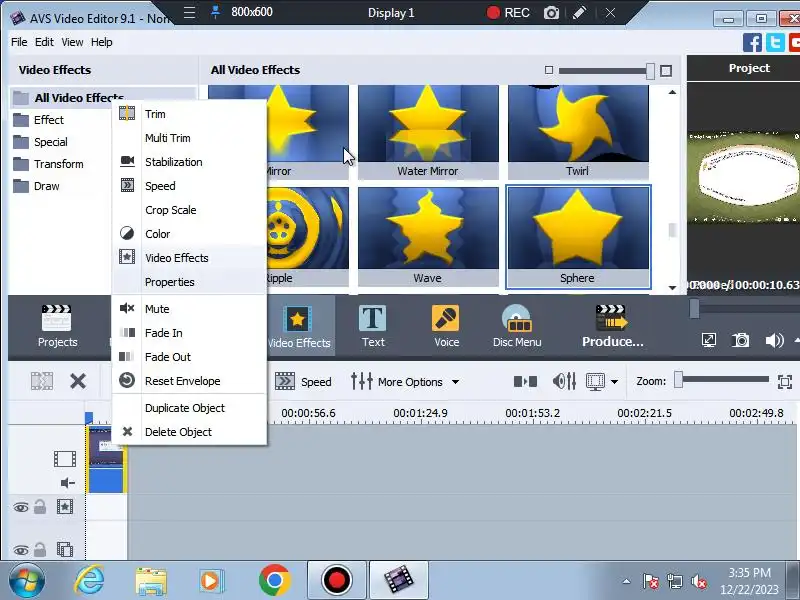Open the Projects section
The width and height of the screenshot is (800, 600).
[57, 326]
